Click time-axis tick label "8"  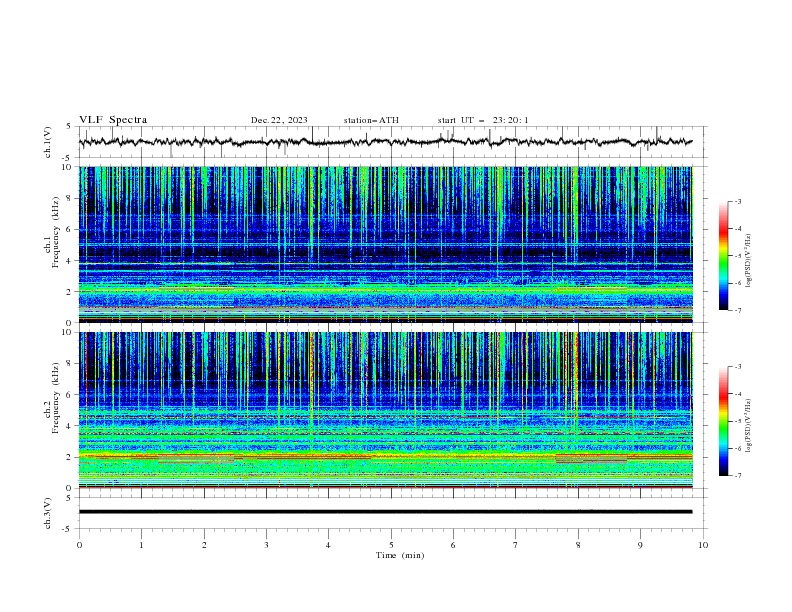578,545
